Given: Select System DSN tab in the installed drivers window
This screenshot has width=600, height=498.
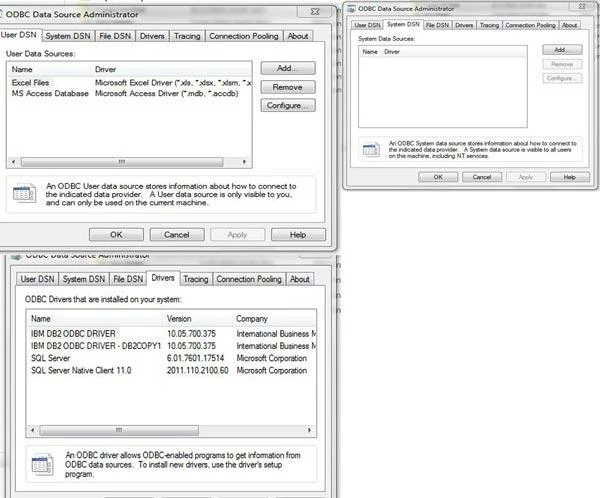Looking at the screenshot, I should pos(84,279).
